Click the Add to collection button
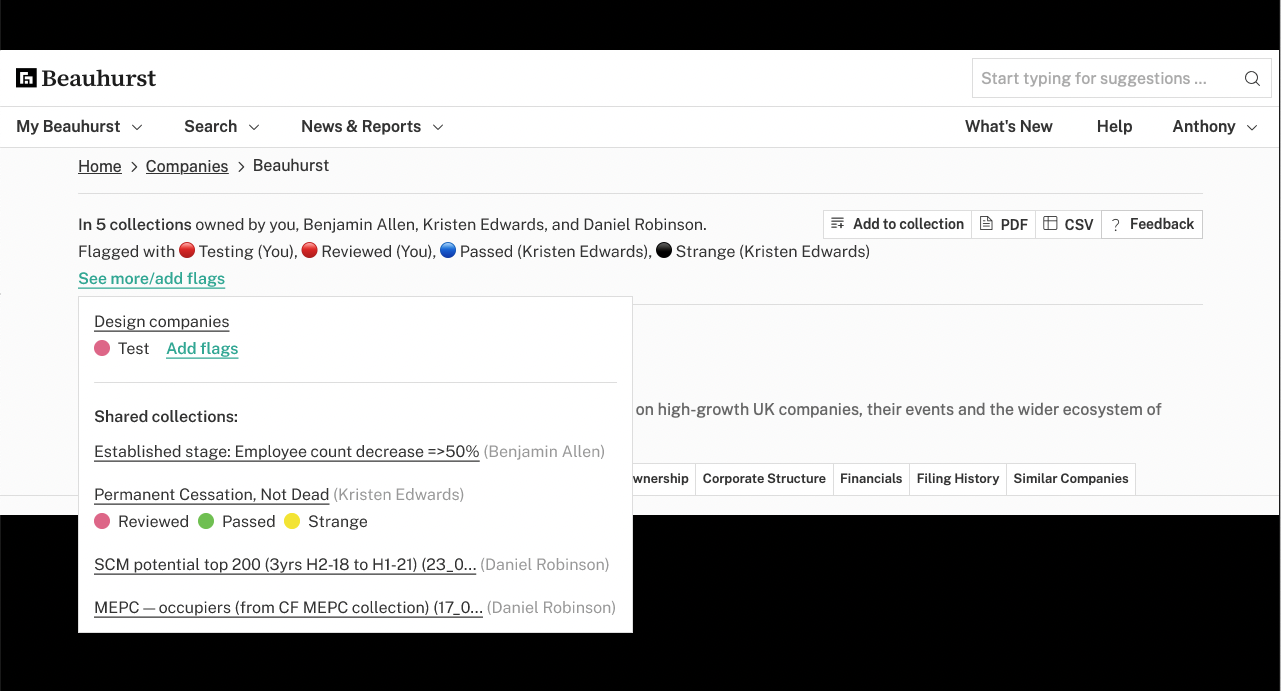 pyautogui.click(x=897, y=224)
